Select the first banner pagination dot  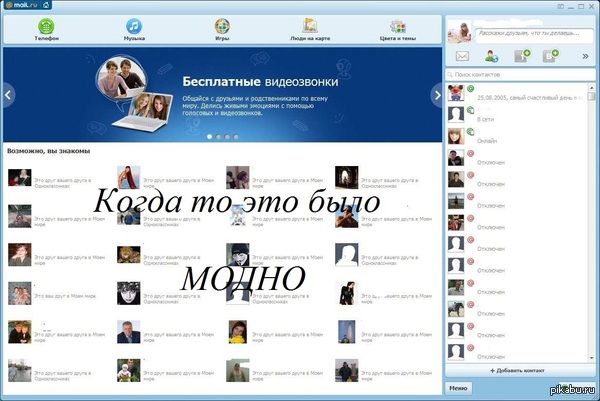[209, 135]
